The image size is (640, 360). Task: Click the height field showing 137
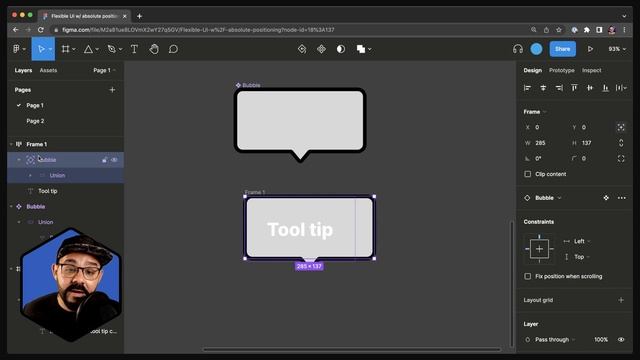tap(592, 143)
